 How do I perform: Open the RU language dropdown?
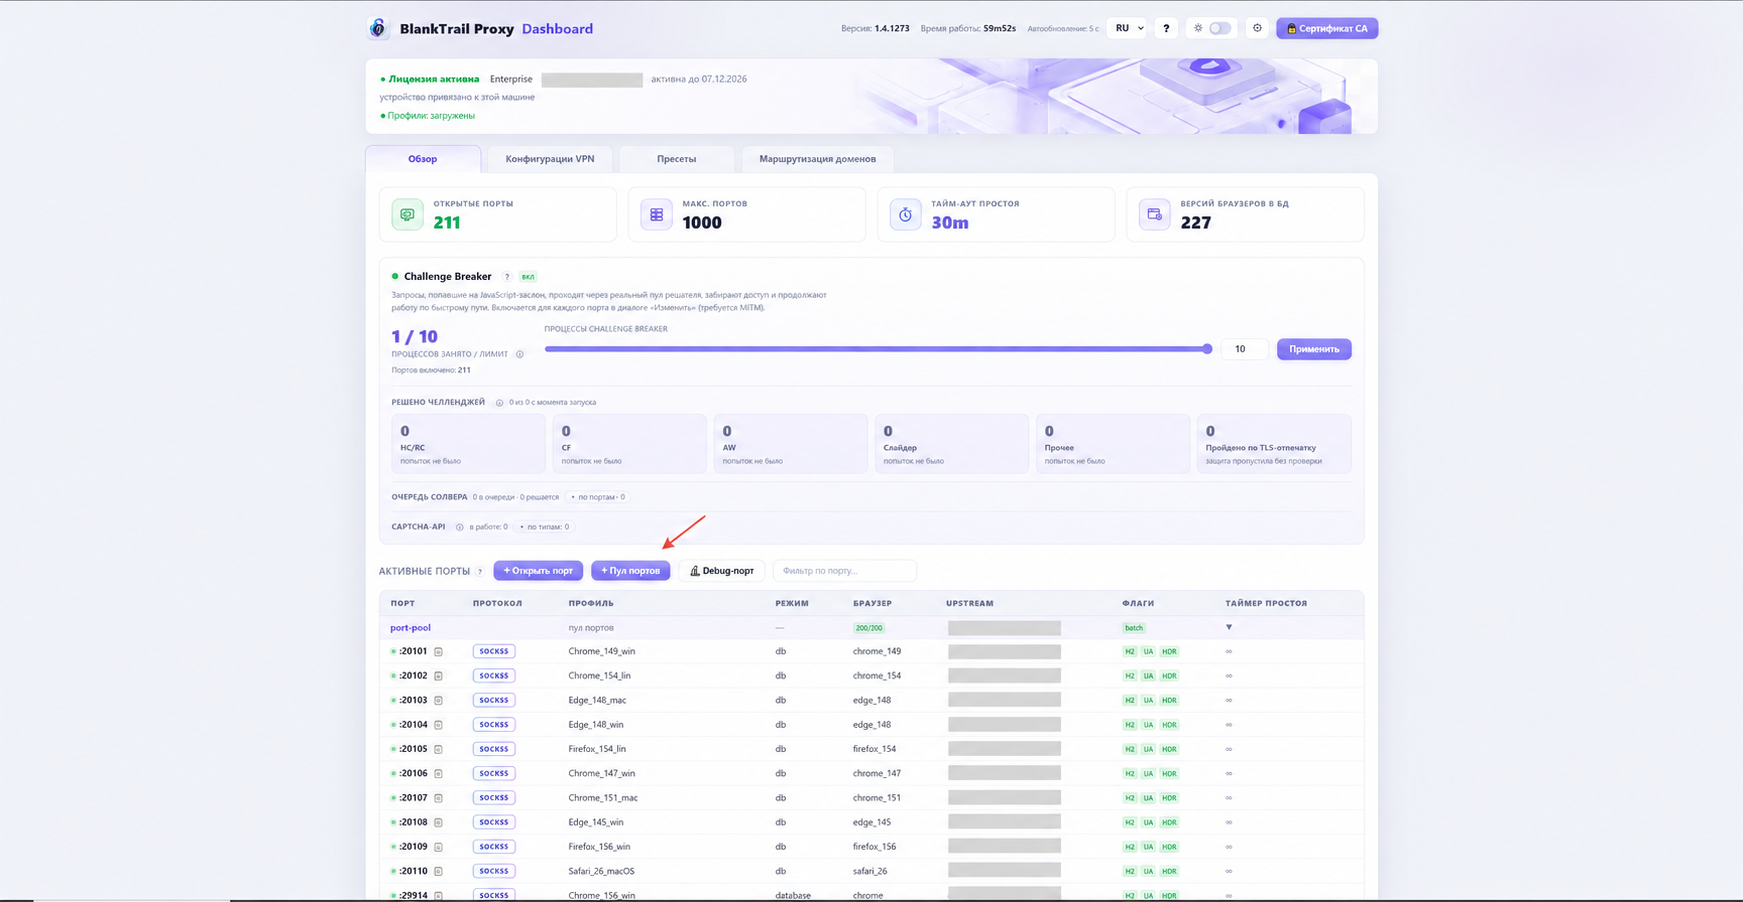1129,28
